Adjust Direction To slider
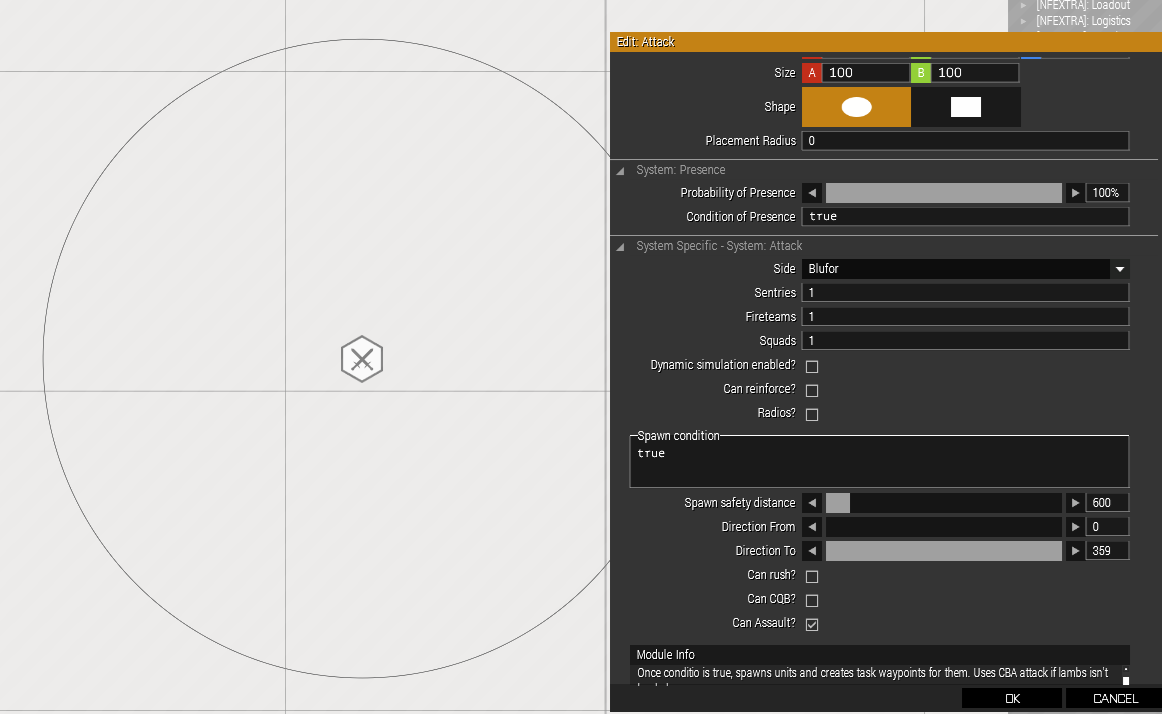 [943, 551]
